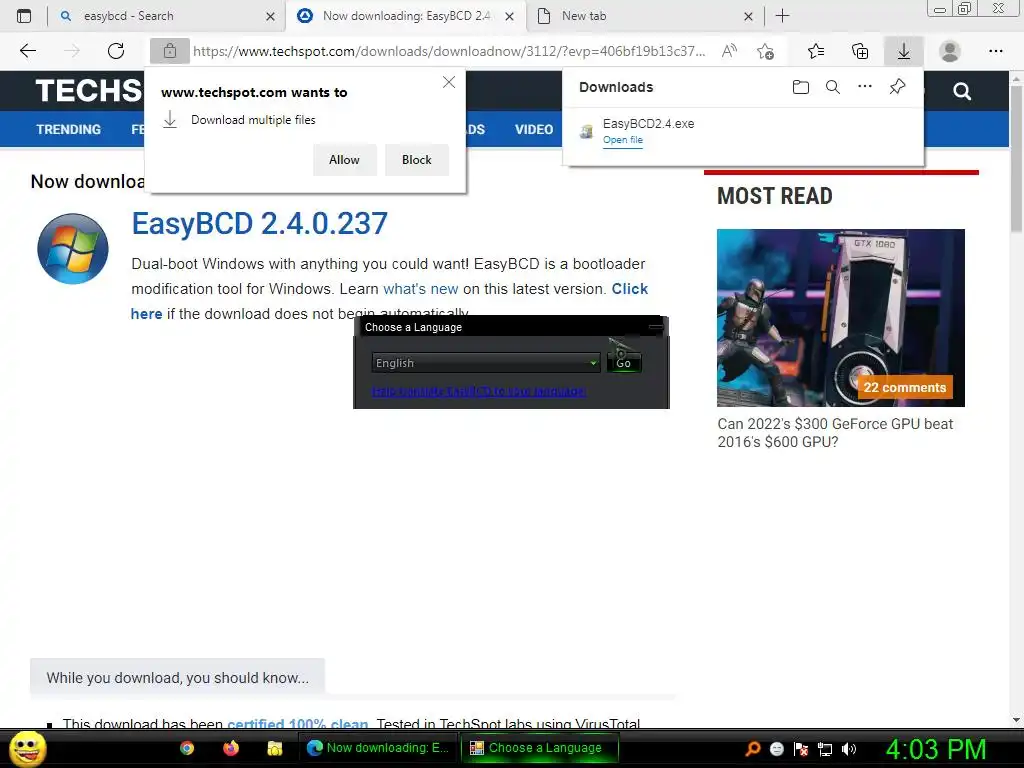
Task: Open the certified 100% clean link
Action: 297,724
